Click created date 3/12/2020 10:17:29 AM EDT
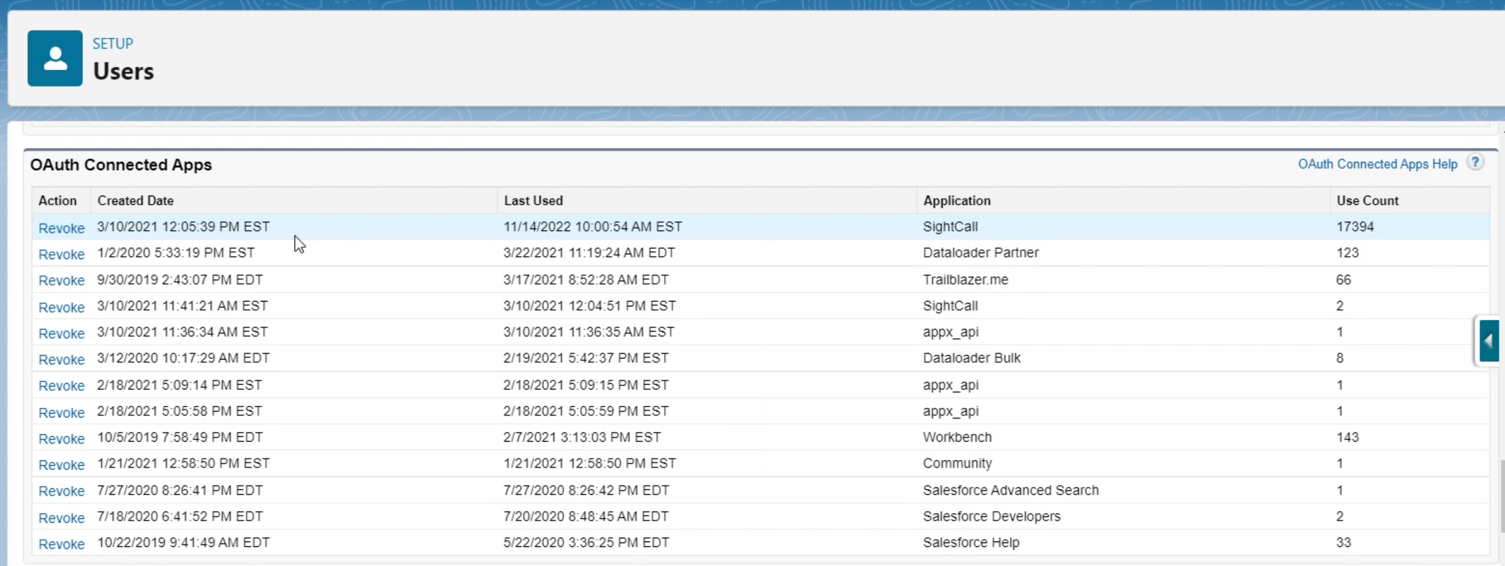The width and height of the screenshot is (1505, 566). click(183, 358)
